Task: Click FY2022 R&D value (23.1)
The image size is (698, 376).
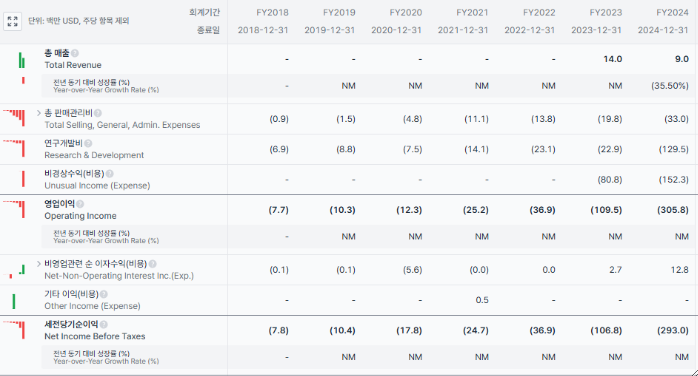Action: 543,150
